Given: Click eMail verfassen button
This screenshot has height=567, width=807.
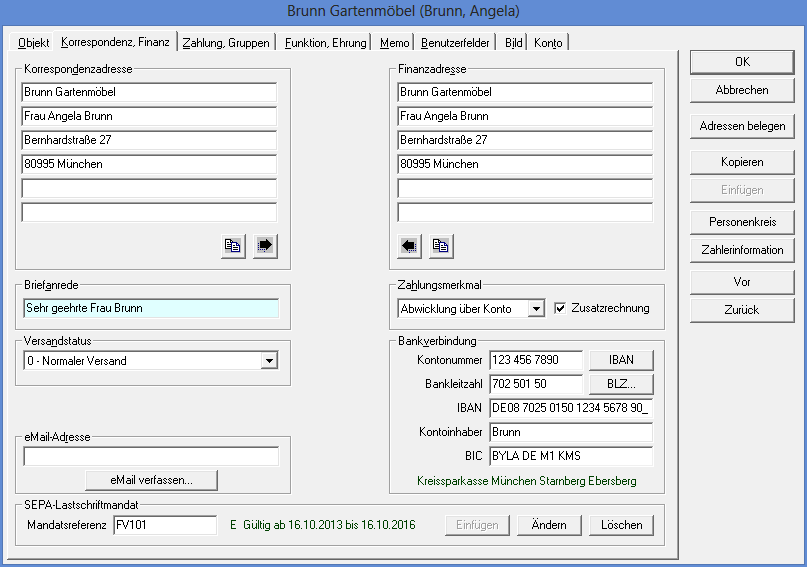Looking at the screenshot, I should click(x=151, y=480).
